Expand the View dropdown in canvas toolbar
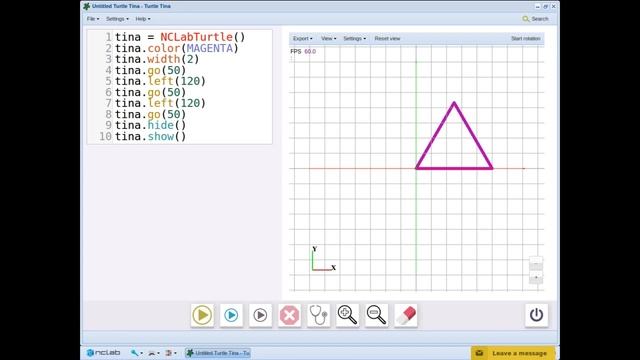The image size is (640, 360). (329, 38)
